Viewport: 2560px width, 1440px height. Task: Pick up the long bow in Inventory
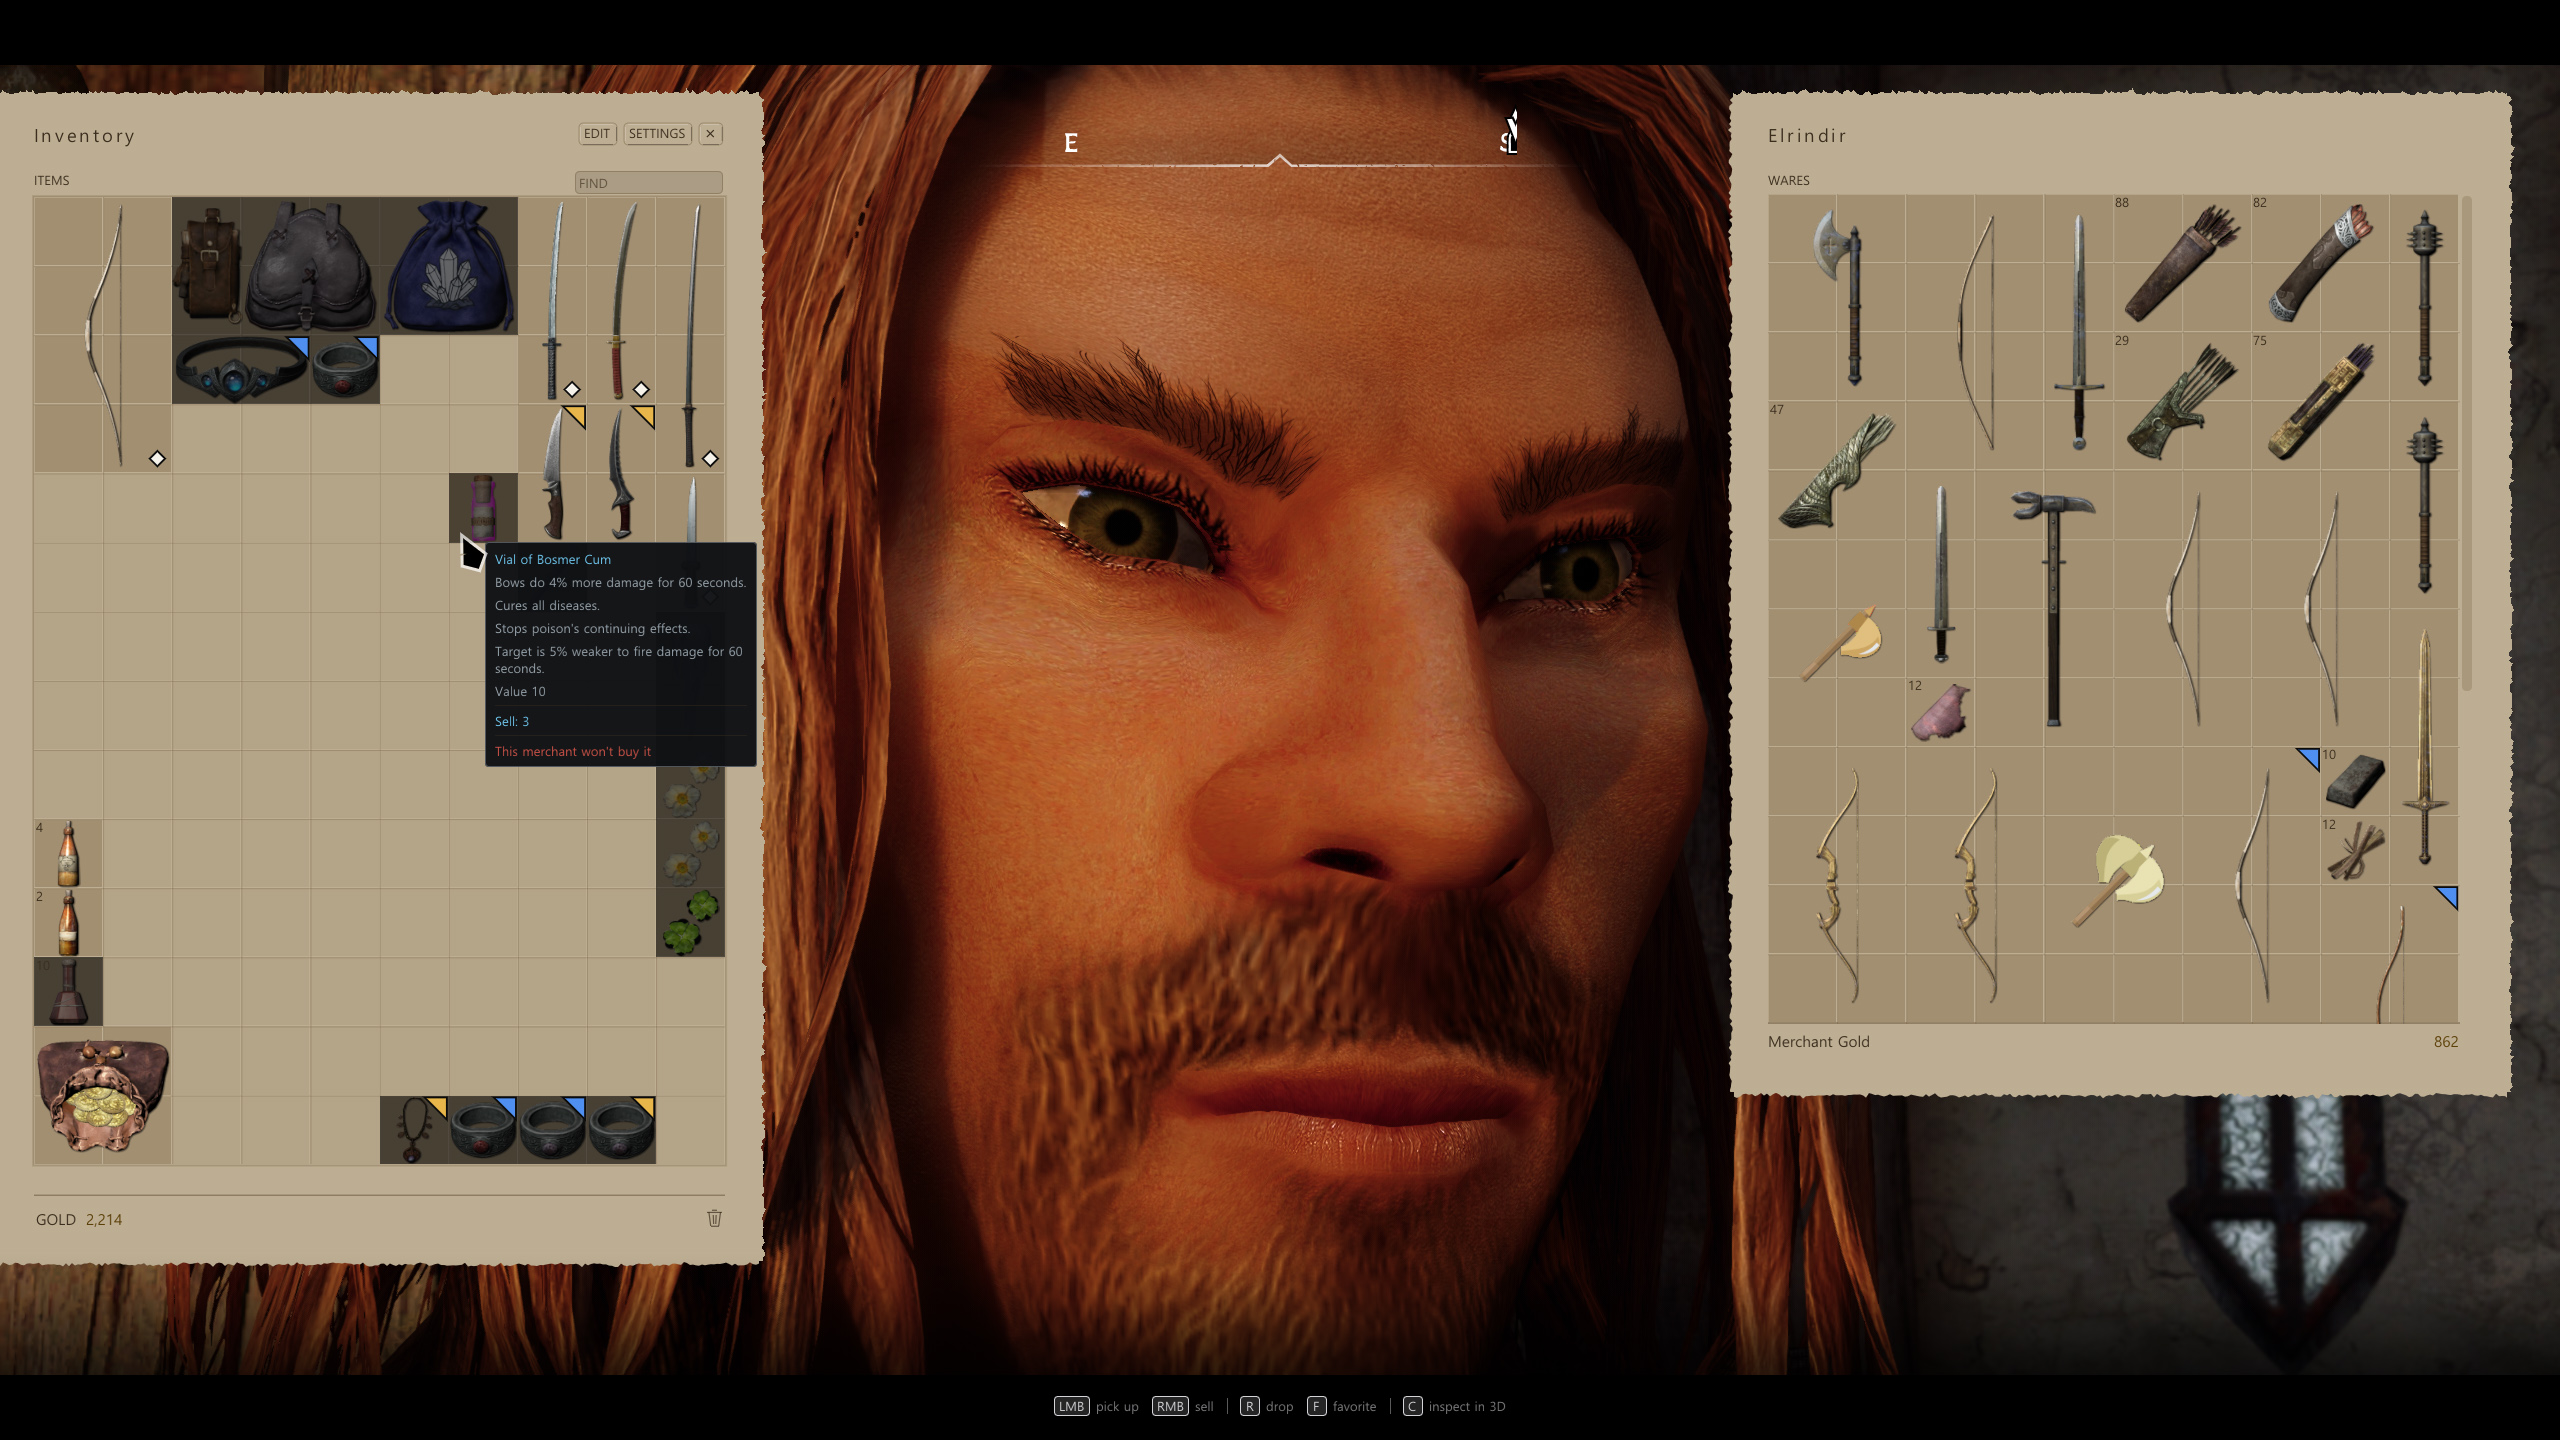103,335
